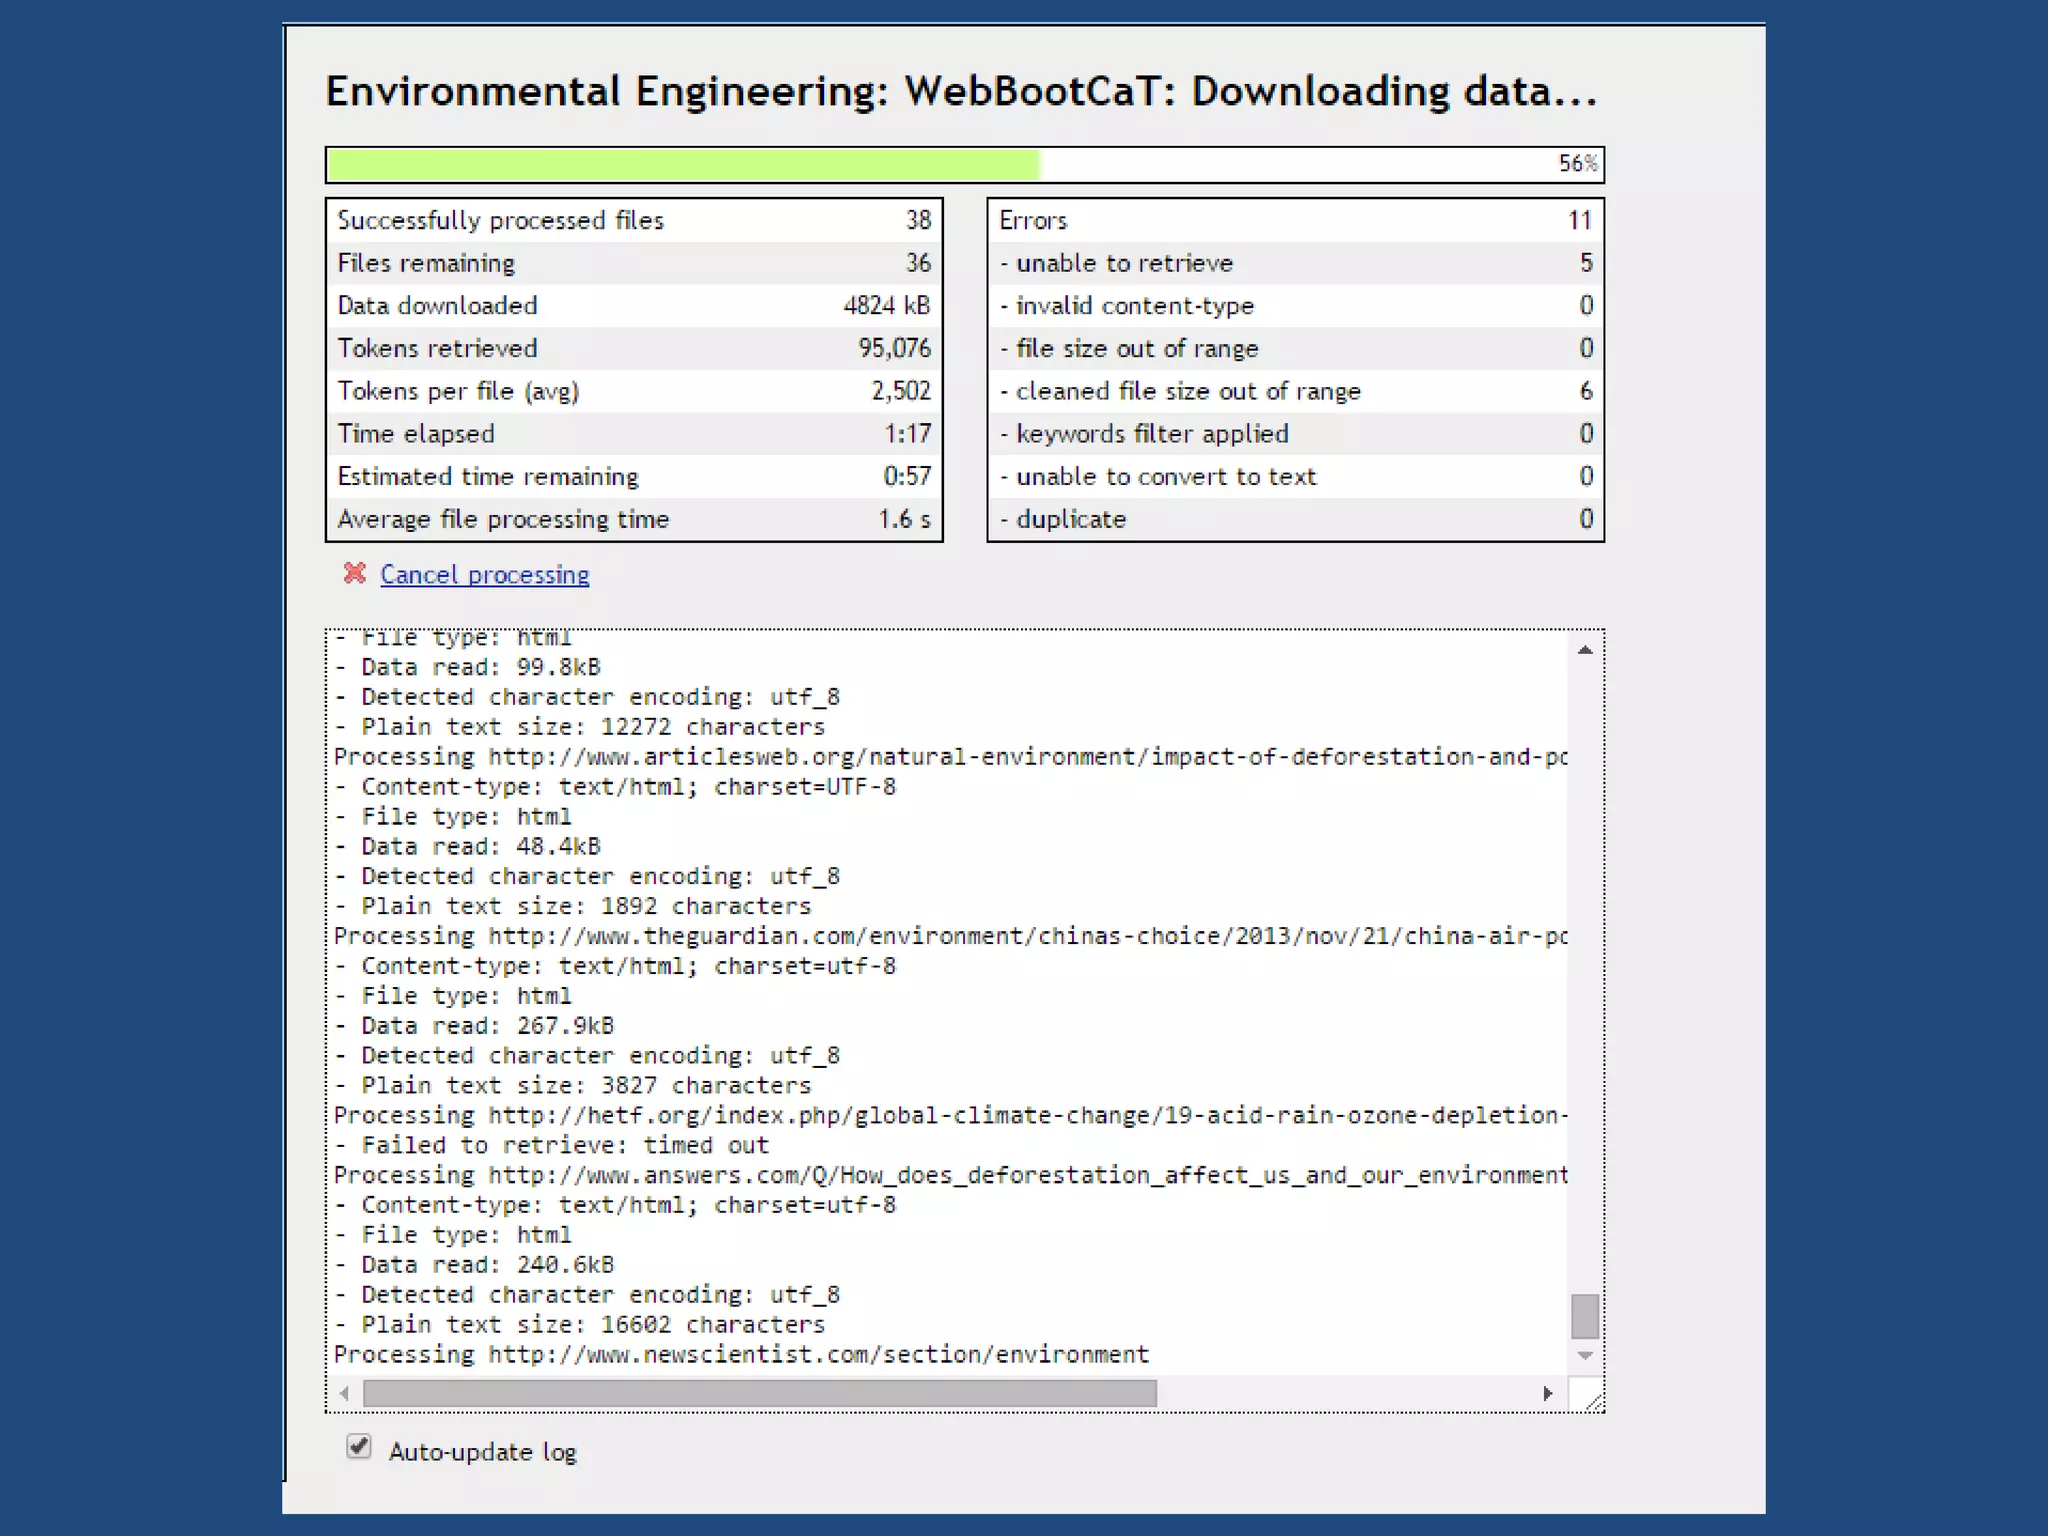The image size is (2048, 1536).
Task: Click the cleaned file size out of range row
Action: point(1295,391)
